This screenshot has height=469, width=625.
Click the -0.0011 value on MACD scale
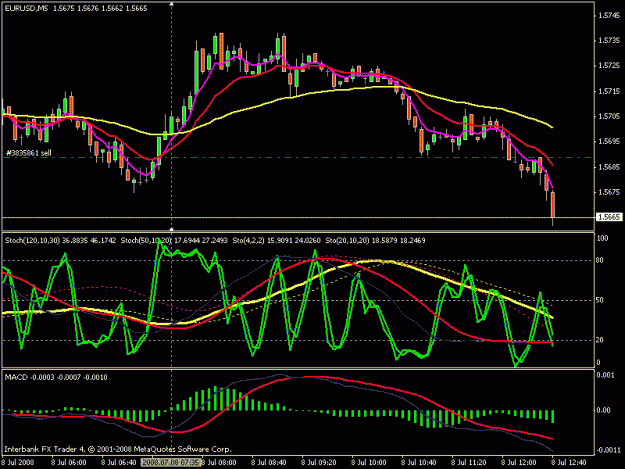[607, 450]
